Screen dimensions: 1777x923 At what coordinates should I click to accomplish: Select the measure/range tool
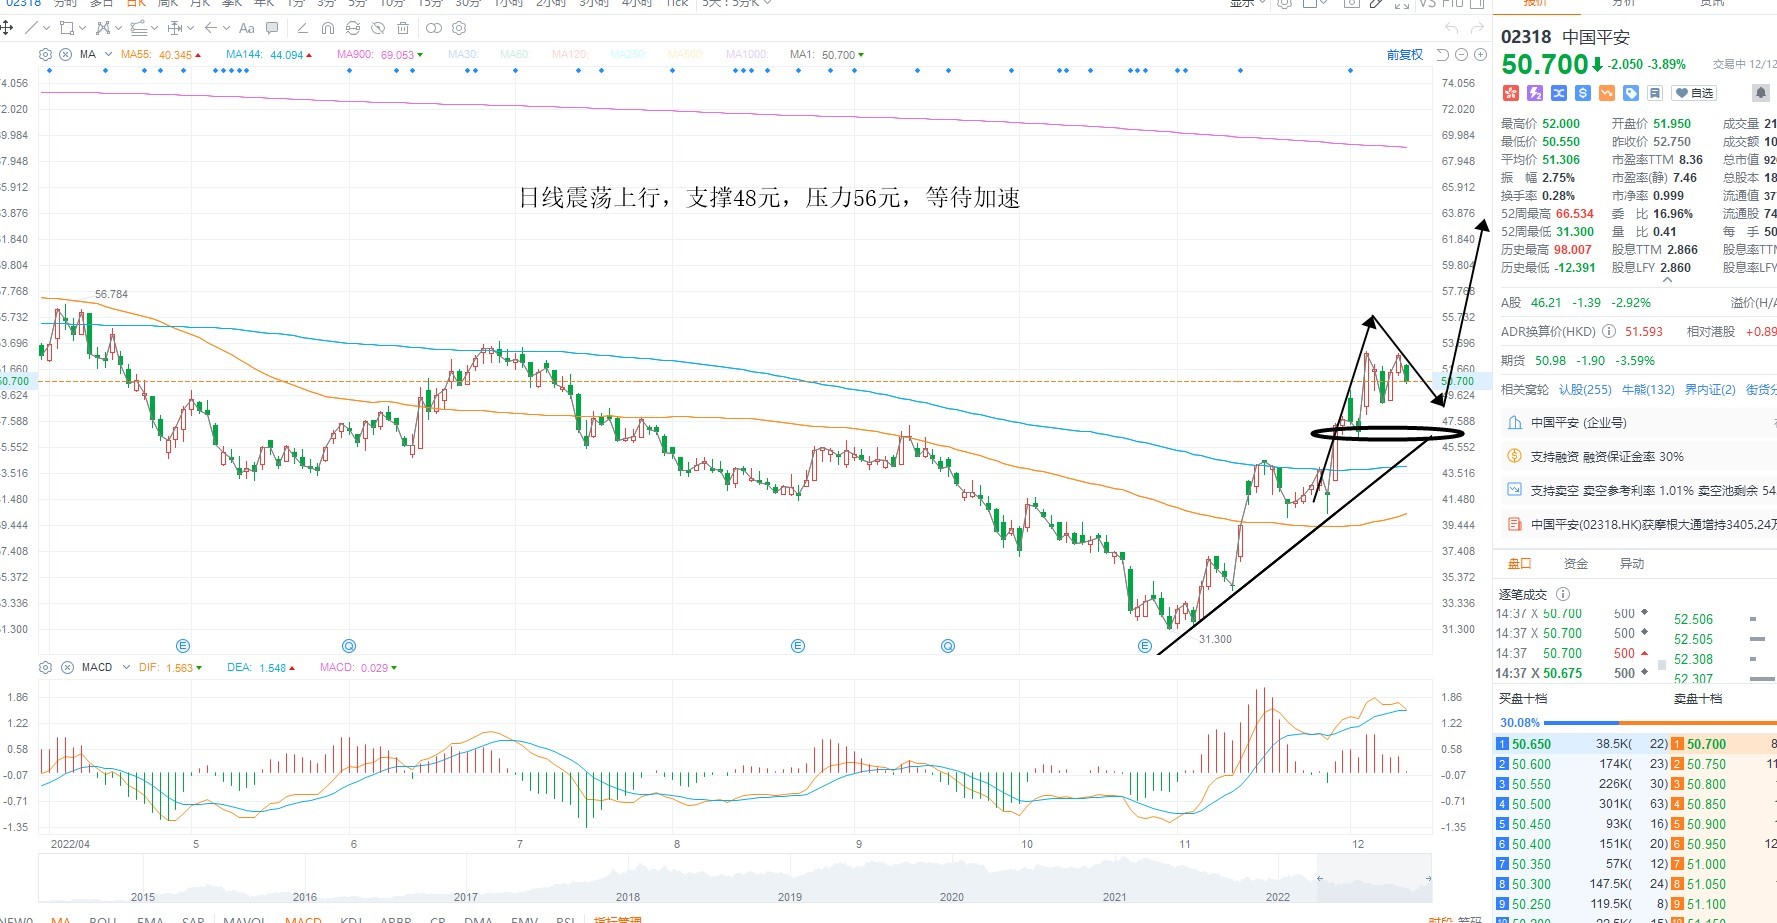(x=175, y=28)
